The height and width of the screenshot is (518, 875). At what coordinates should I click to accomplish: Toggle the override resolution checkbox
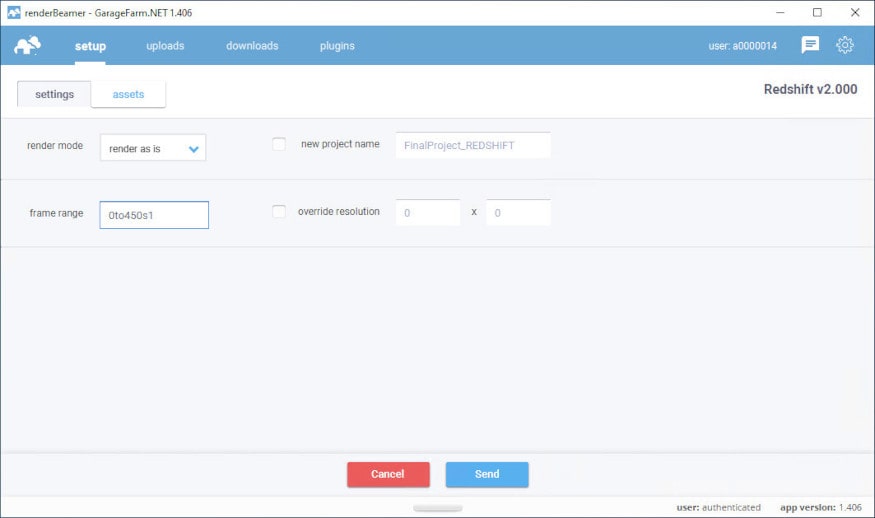tap(278, 212)
